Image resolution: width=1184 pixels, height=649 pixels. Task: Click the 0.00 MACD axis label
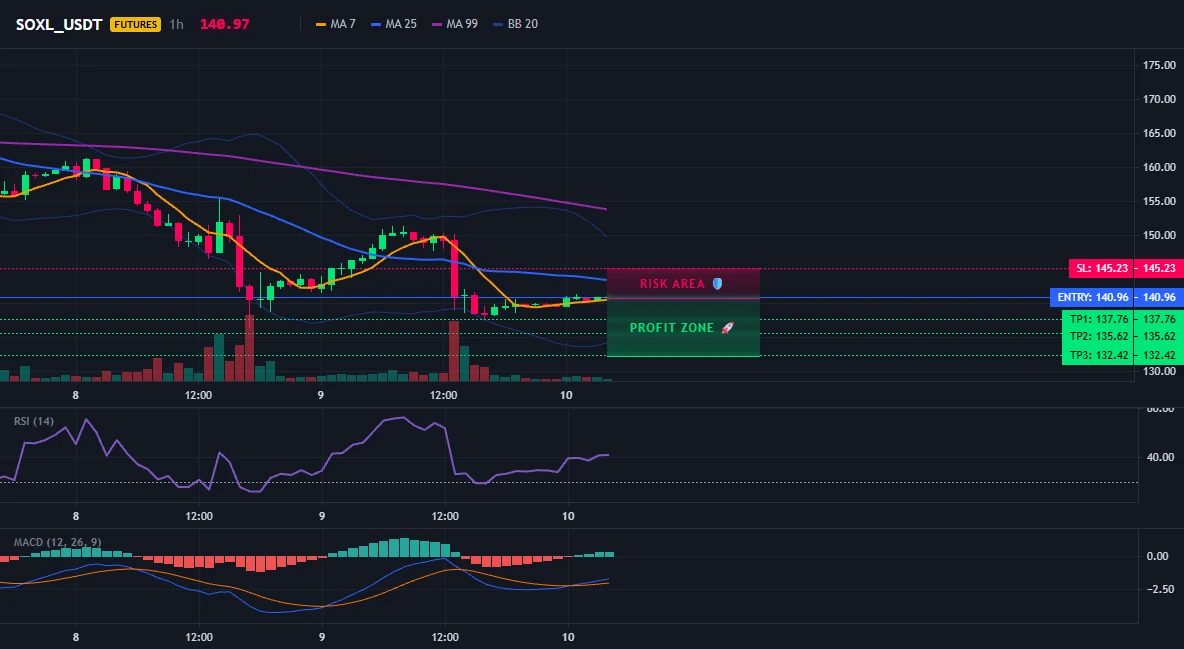(x=1158, y=556)
